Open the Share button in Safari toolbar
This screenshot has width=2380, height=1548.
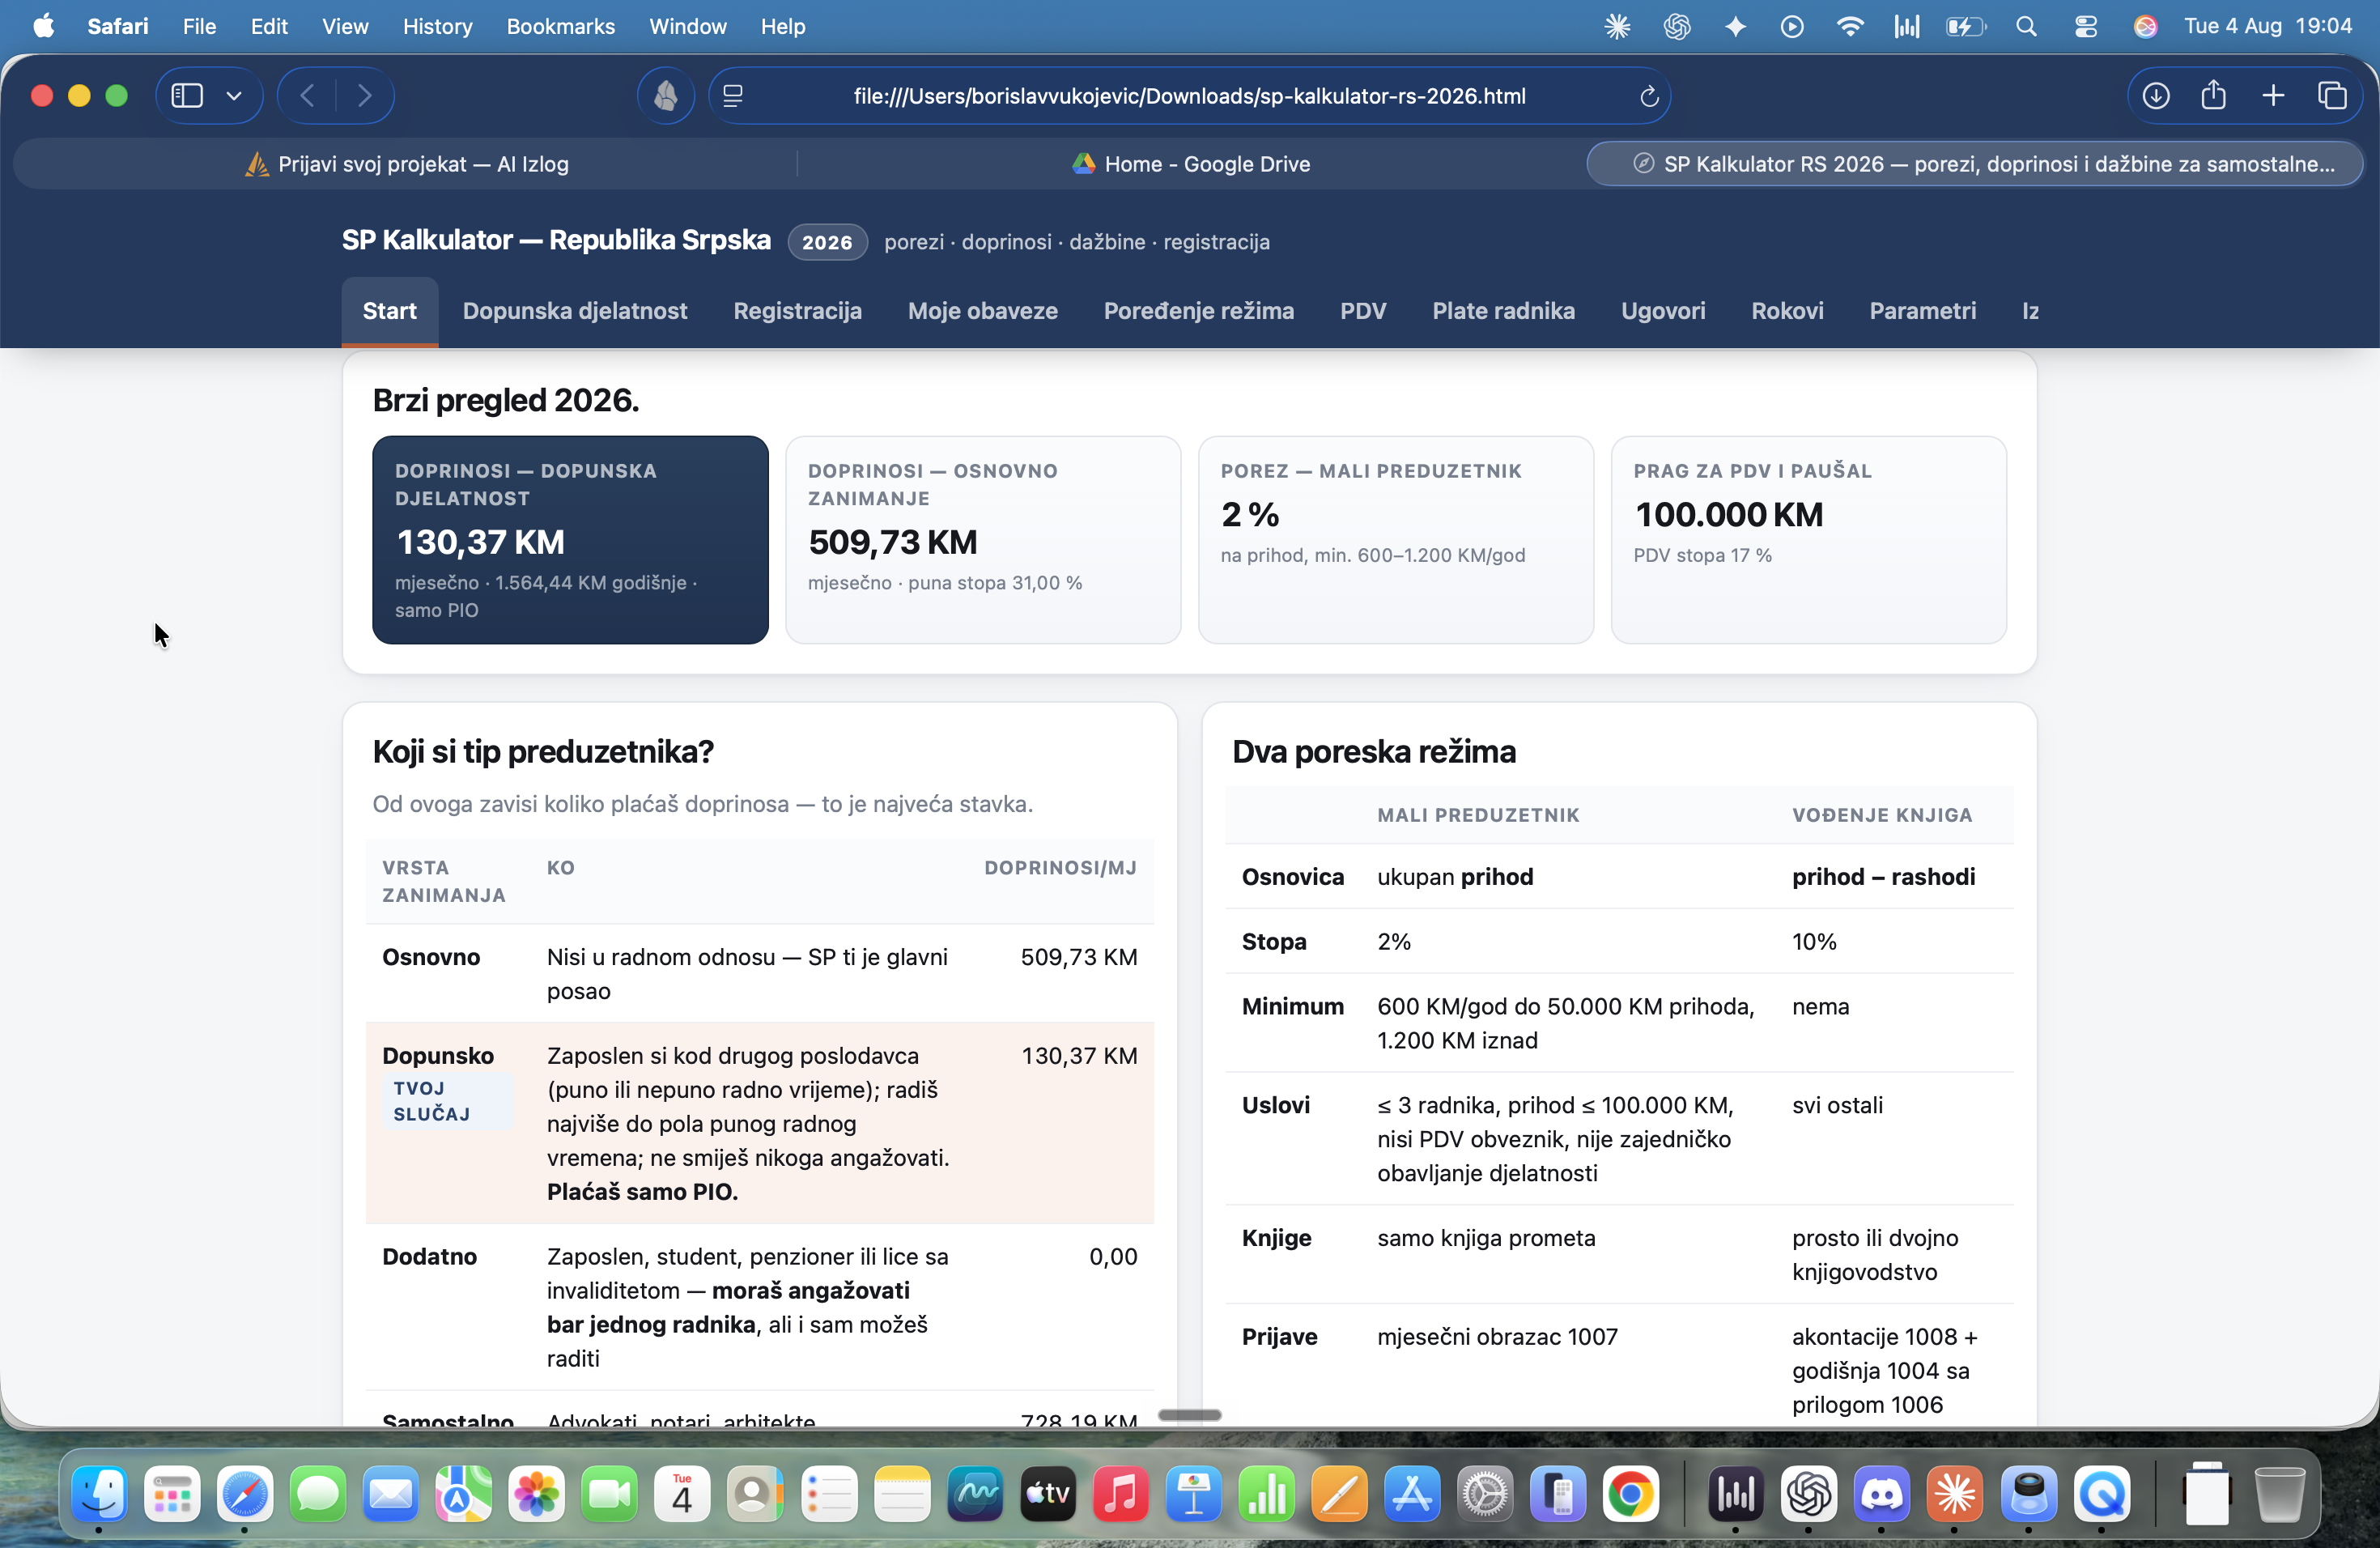(2214, 96)
